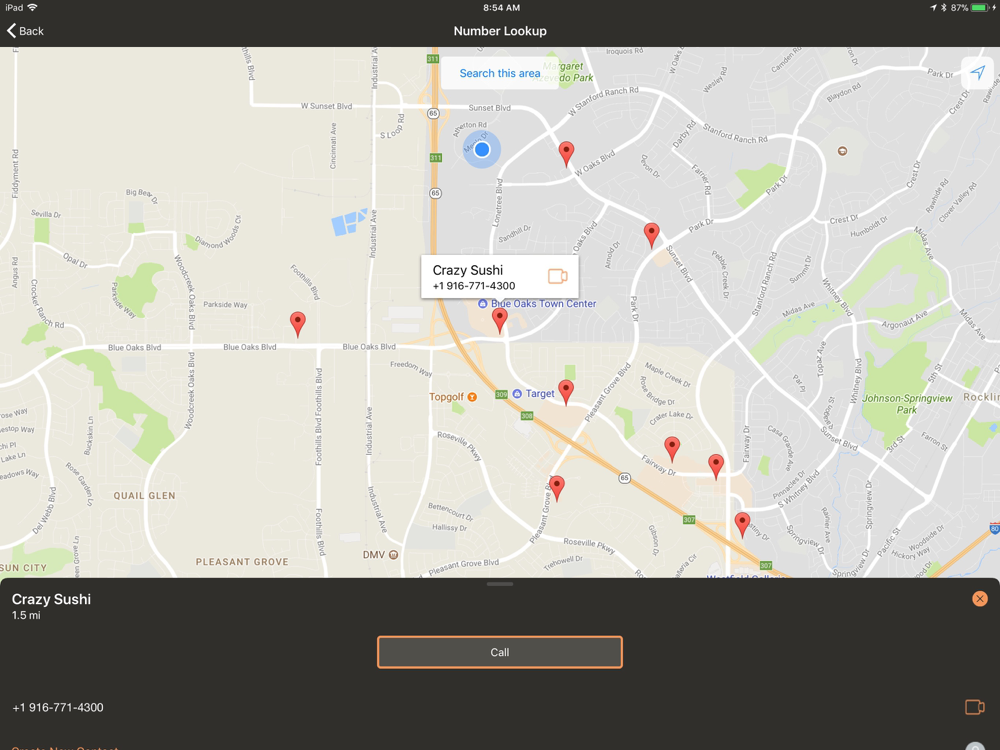Tap video icon in Crazy Sushi callout
The image size is (1000, 750).
coord(557,276)
